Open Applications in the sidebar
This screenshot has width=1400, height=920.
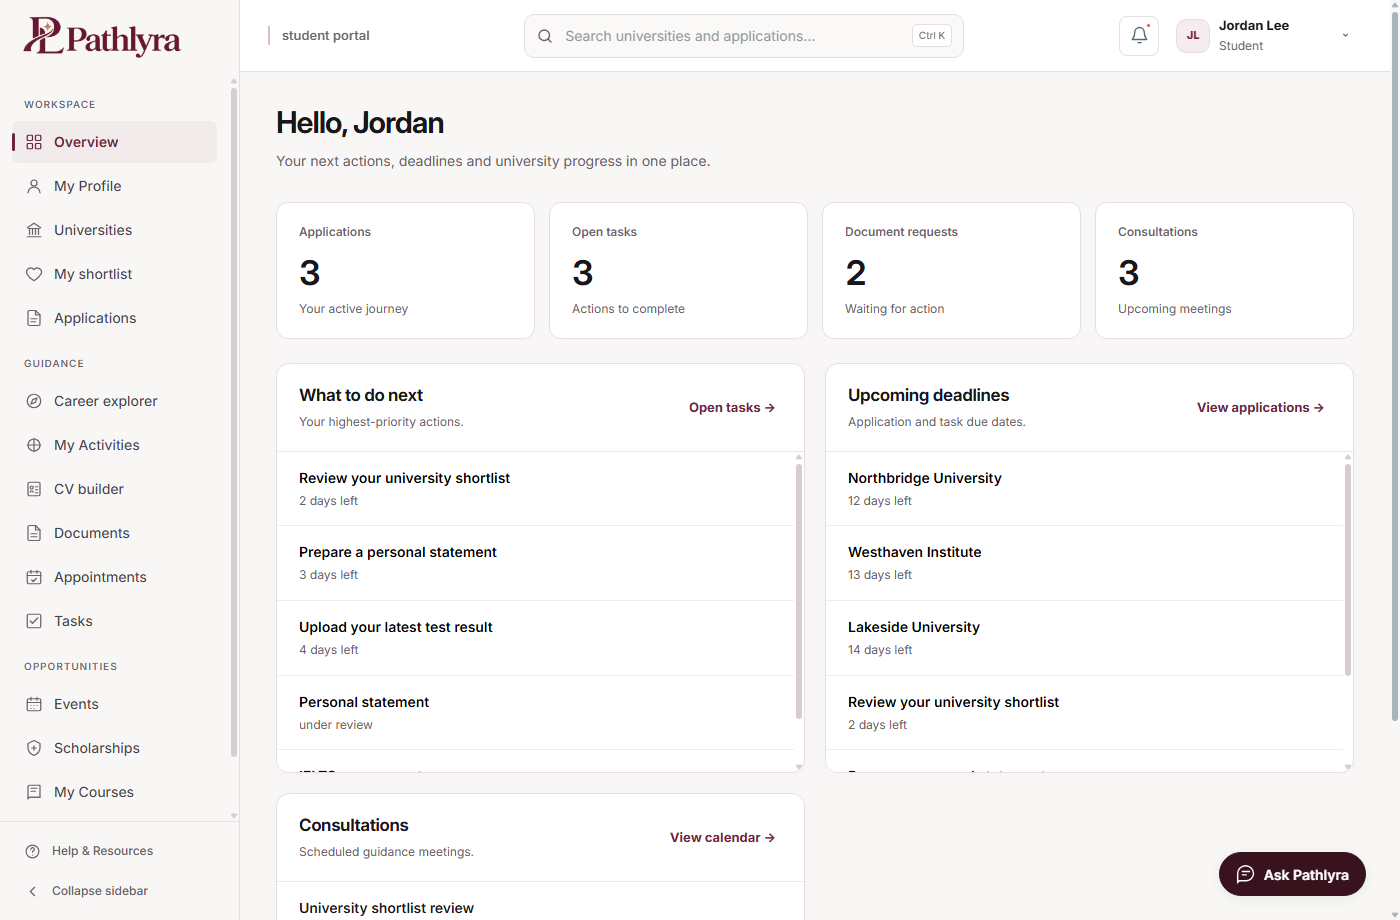pyautogui.click(x=115, y=318)
